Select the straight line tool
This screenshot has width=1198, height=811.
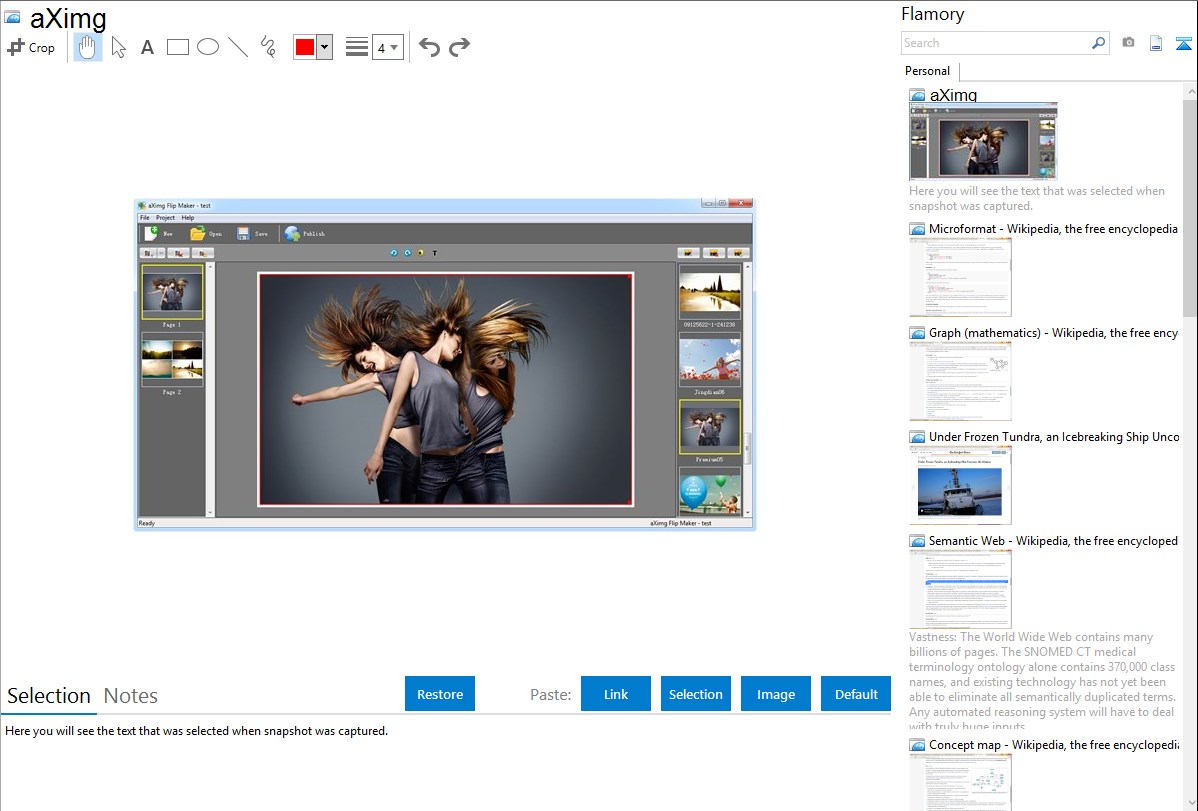[x=238, y=47]
